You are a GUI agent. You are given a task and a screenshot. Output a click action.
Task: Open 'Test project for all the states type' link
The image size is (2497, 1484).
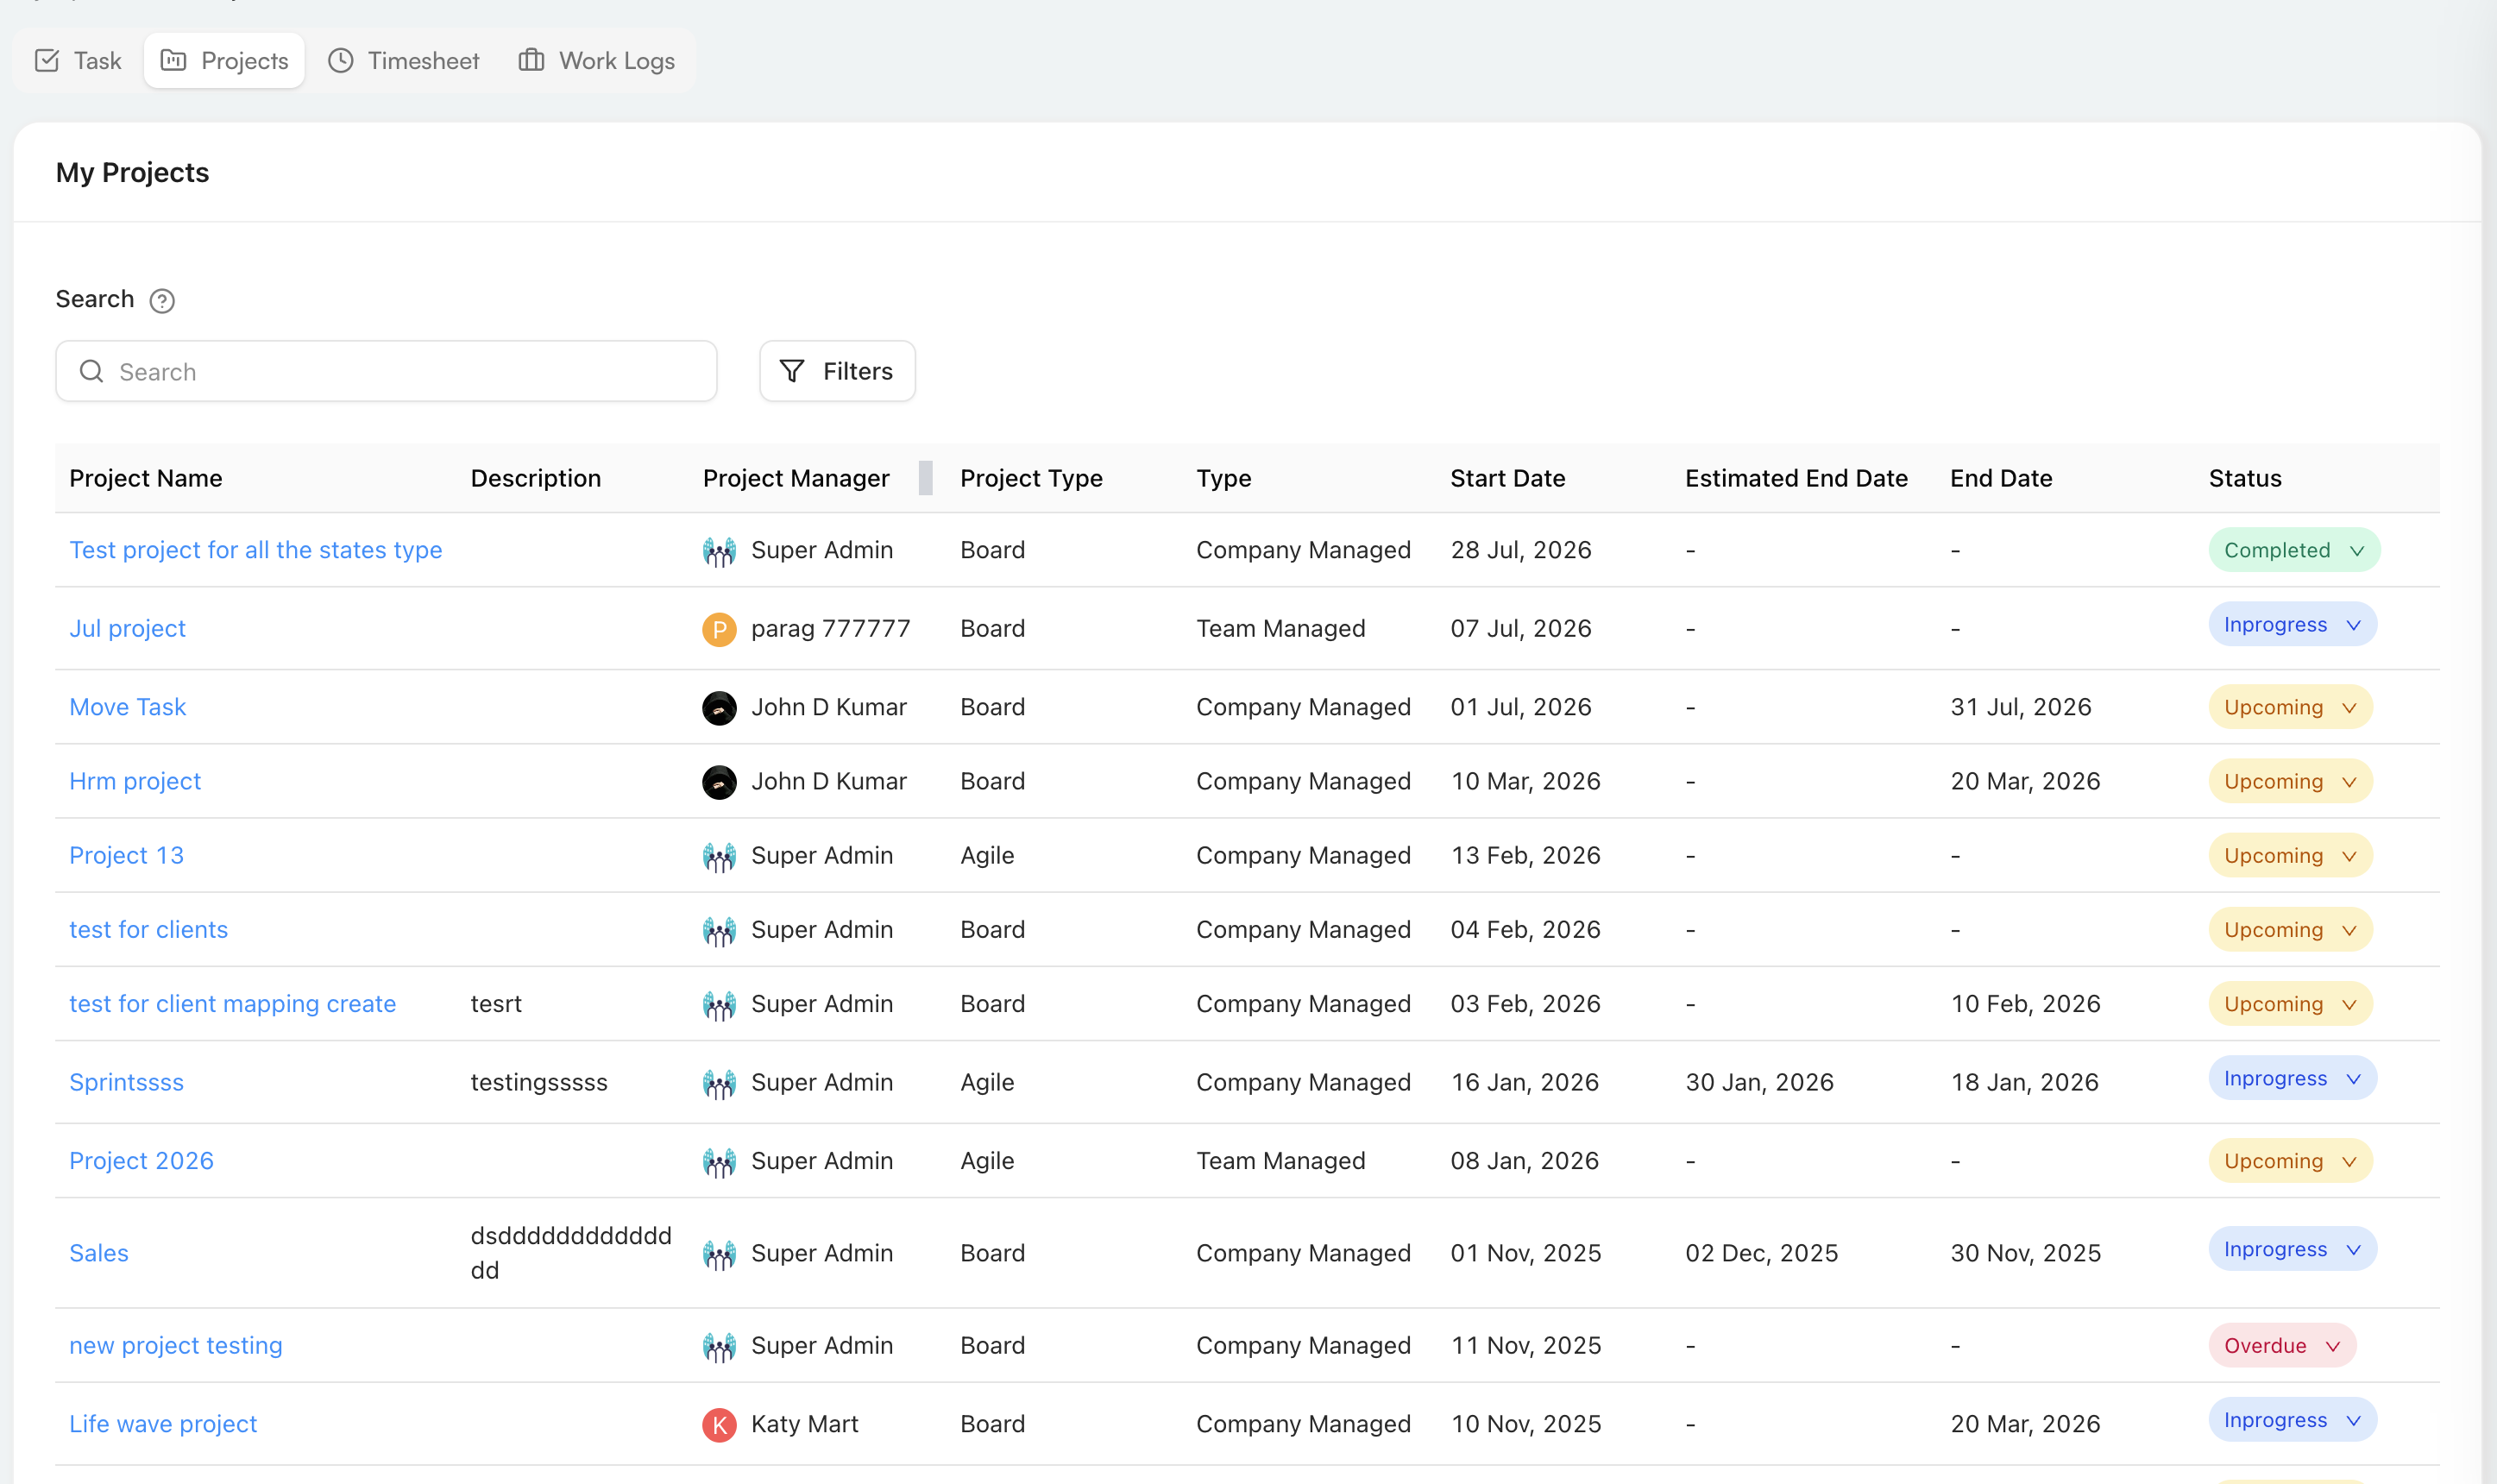[256, 551]
